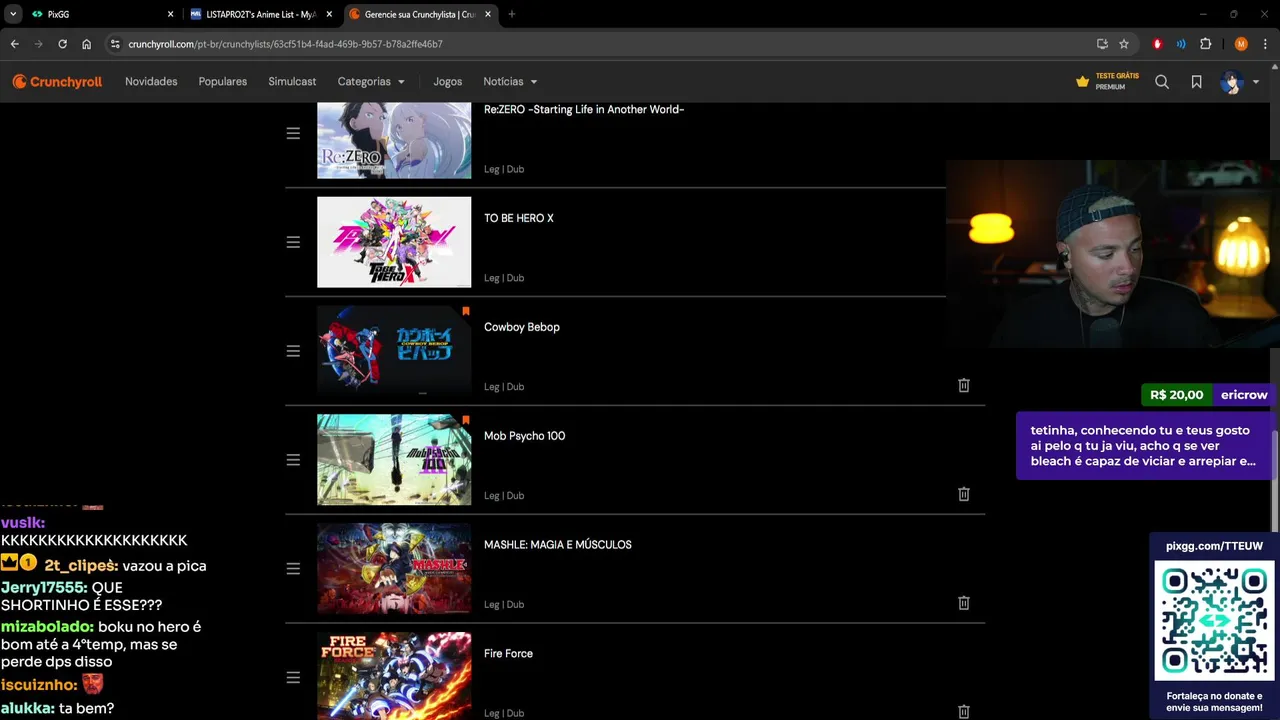The image size is (1280, 720).
Task: Open the Mob Psycho 100 title link
Action: [524, 436]
